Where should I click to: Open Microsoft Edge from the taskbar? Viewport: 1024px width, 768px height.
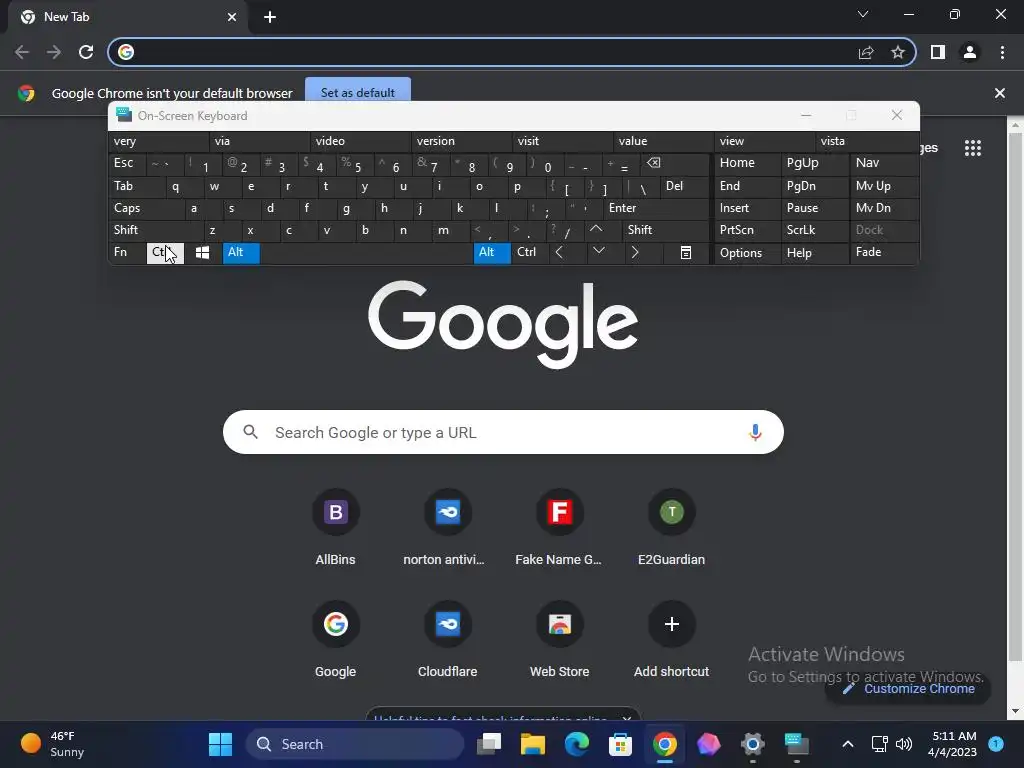tap(577, 744)
